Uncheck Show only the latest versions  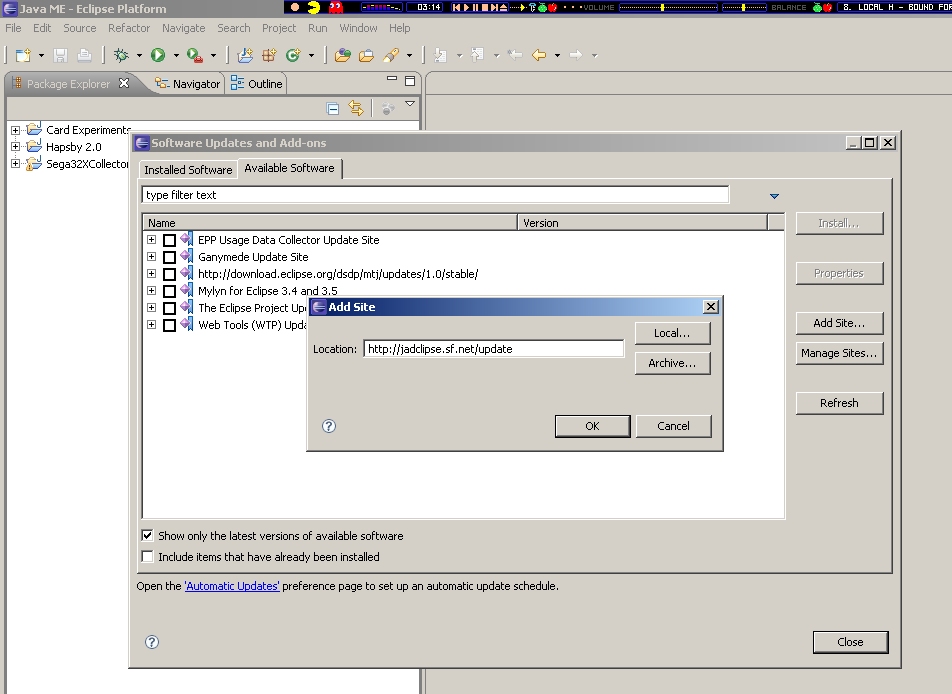point(148,536)
